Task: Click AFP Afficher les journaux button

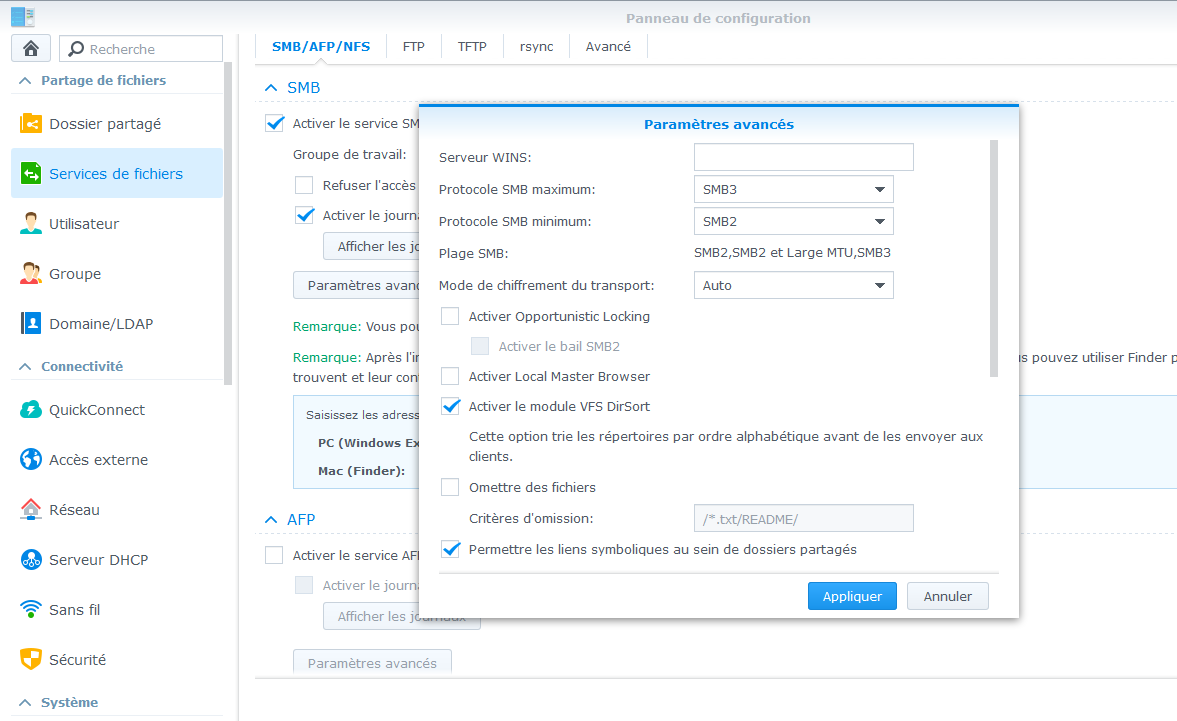Action: point(402,616)
